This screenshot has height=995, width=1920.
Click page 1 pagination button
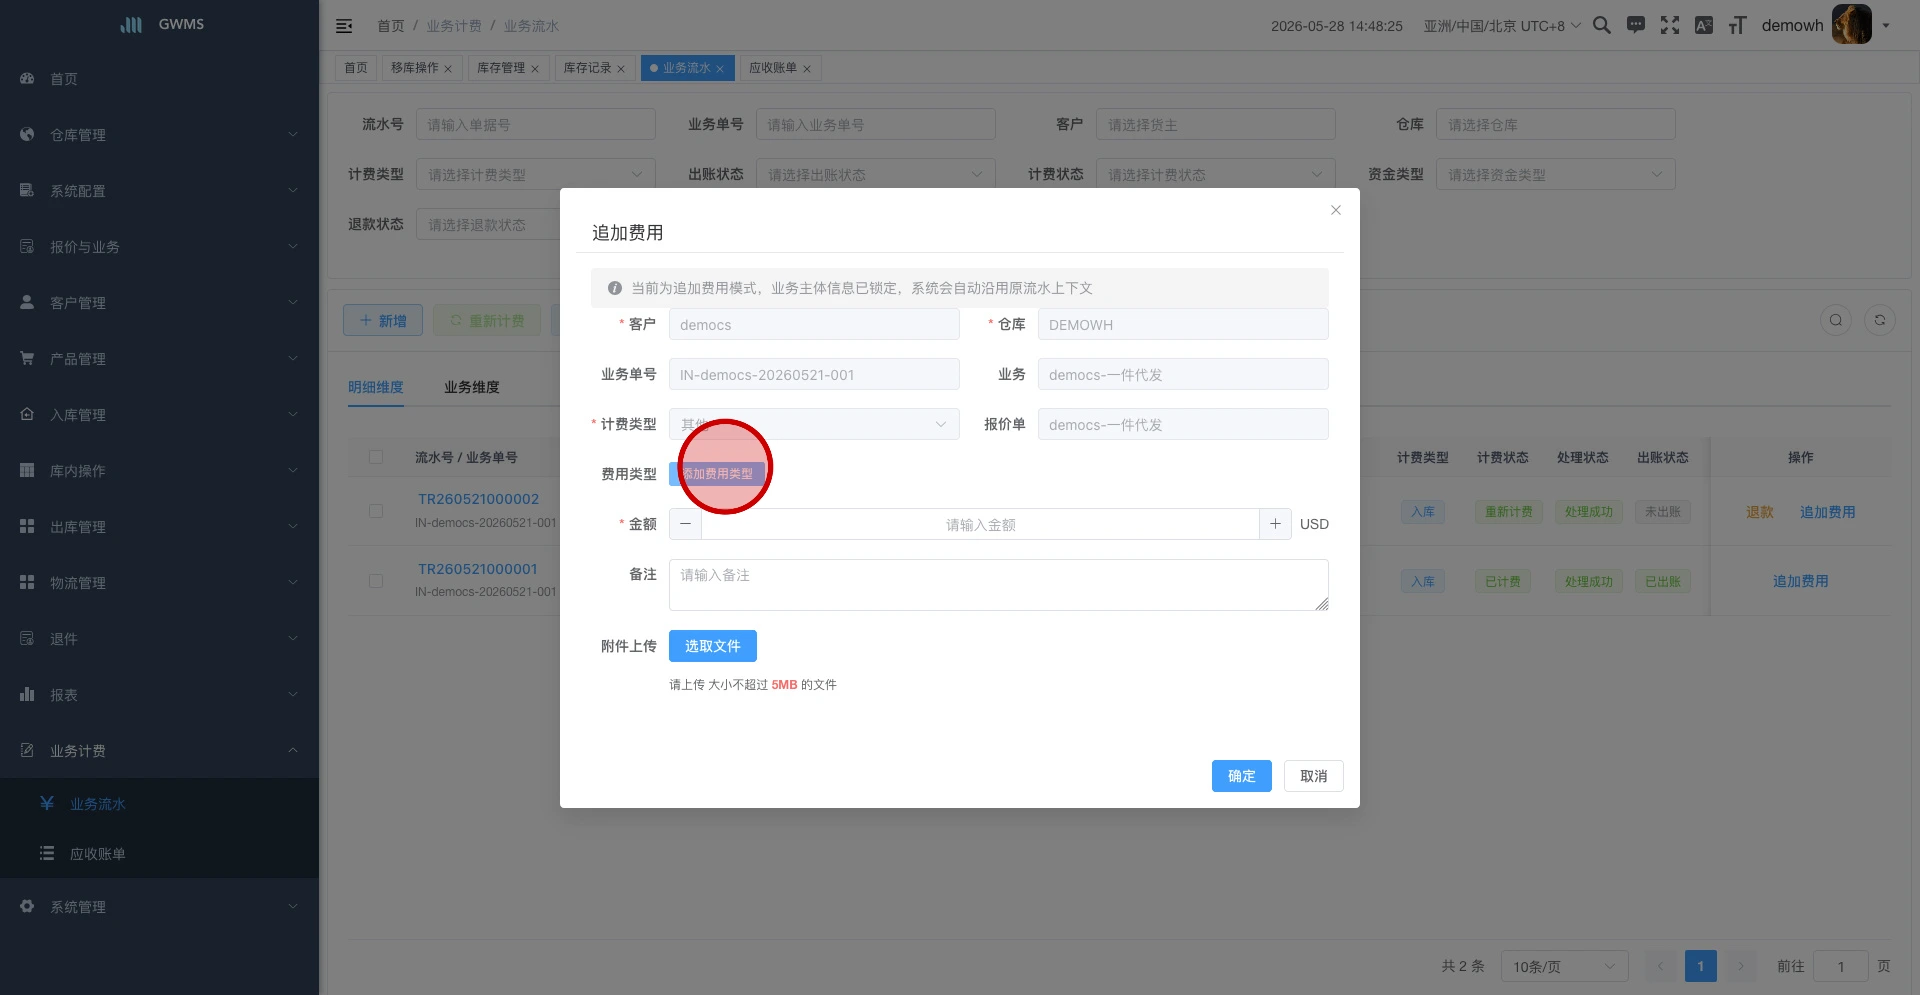[1701, 966]
